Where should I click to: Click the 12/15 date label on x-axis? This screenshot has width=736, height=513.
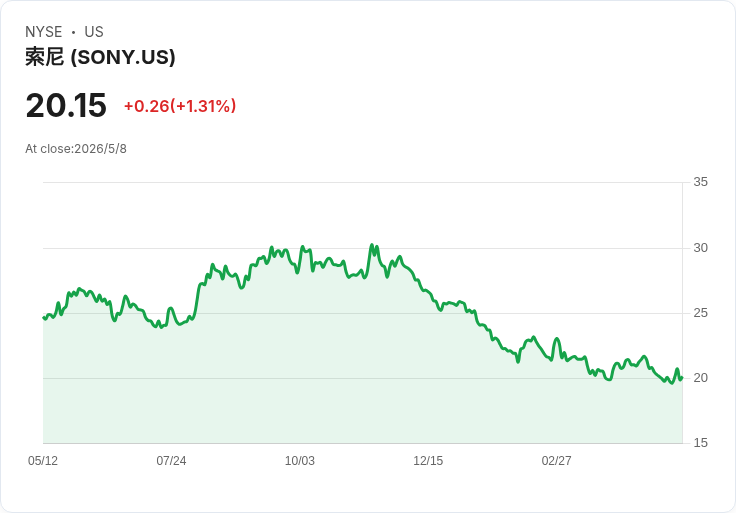point(428,461)
